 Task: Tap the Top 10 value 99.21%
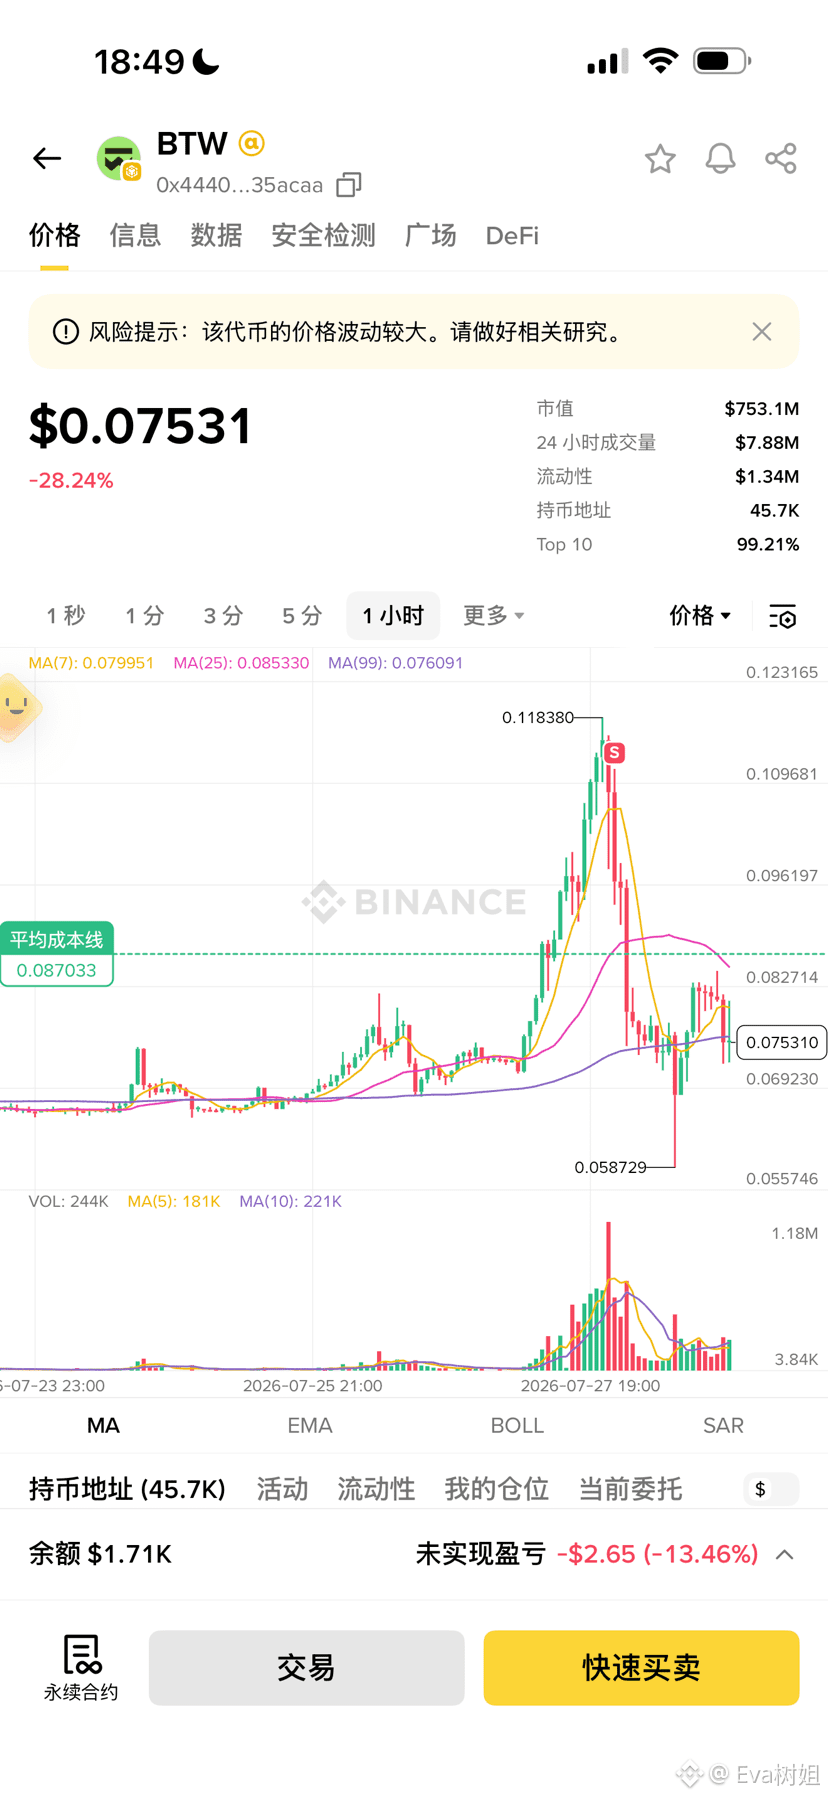(x=767, y=544)
